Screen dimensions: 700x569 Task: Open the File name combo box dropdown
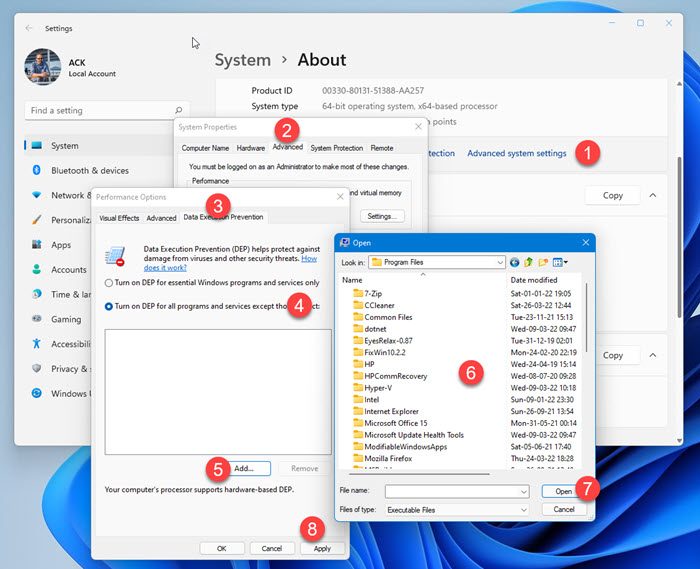click(523, 492)
